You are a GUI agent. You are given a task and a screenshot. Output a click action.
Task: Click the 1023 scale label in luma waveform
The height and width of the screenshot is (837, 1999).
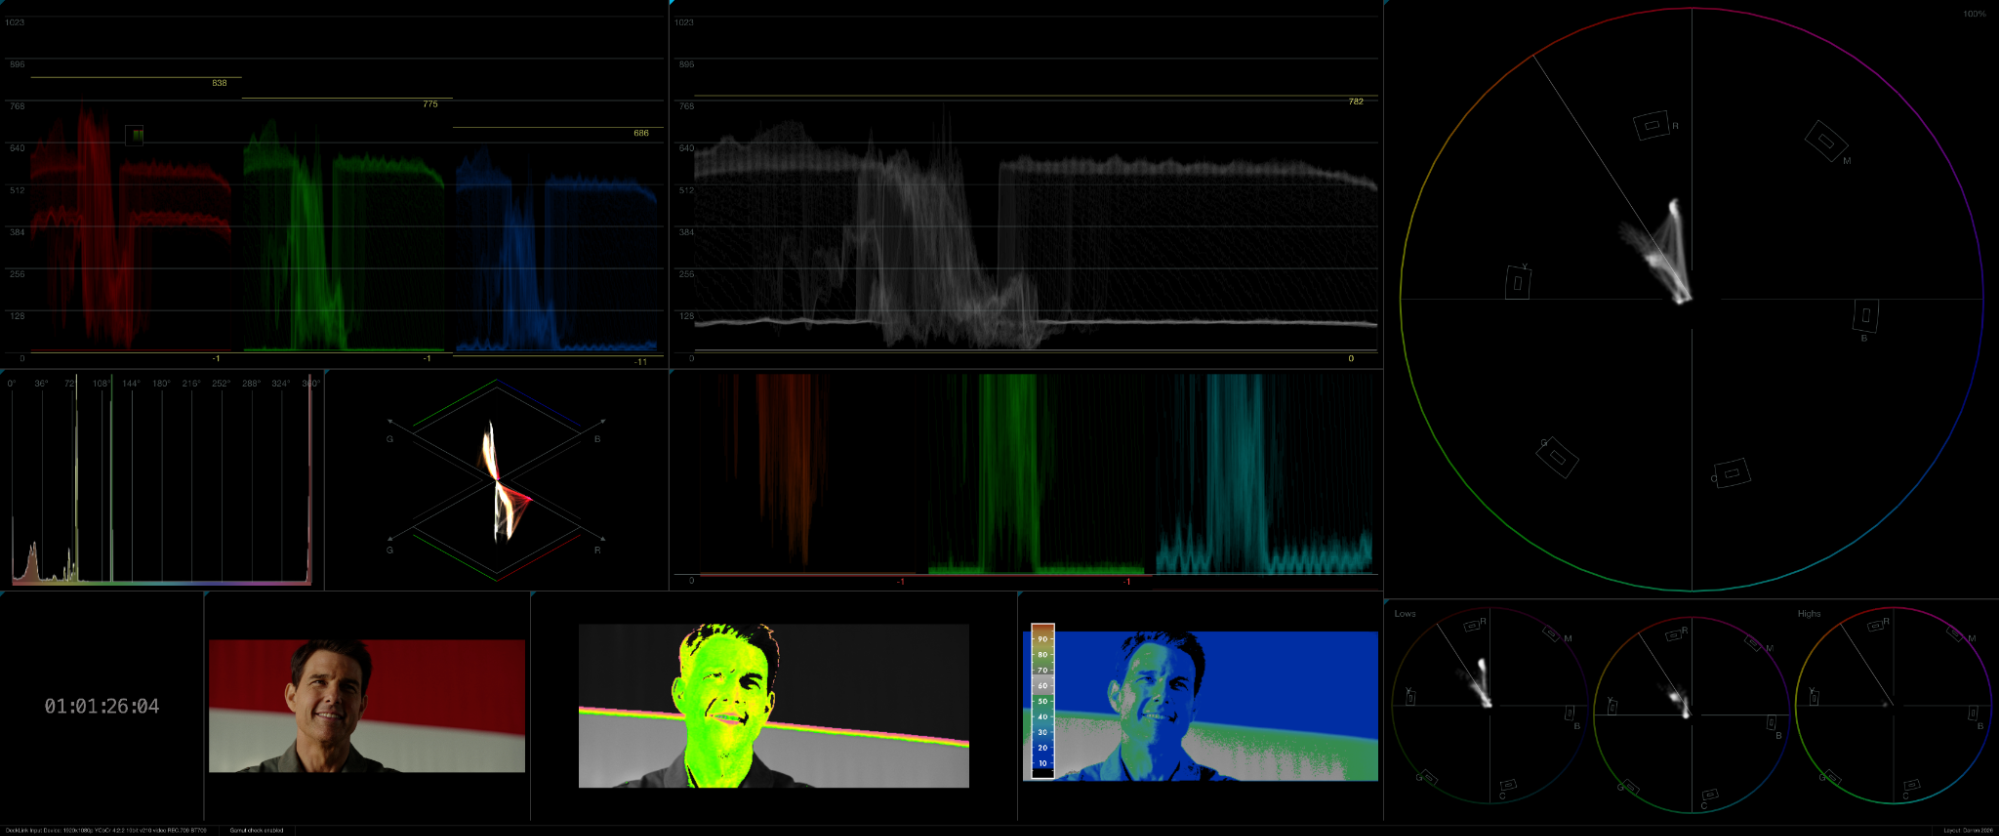pos(684,22)
